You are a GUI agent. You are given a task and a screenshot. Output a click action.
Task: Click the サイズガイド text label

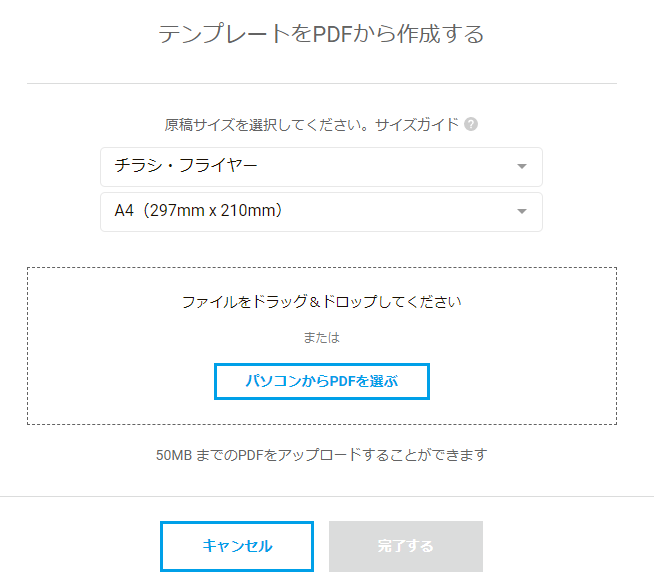click(417, 125)
